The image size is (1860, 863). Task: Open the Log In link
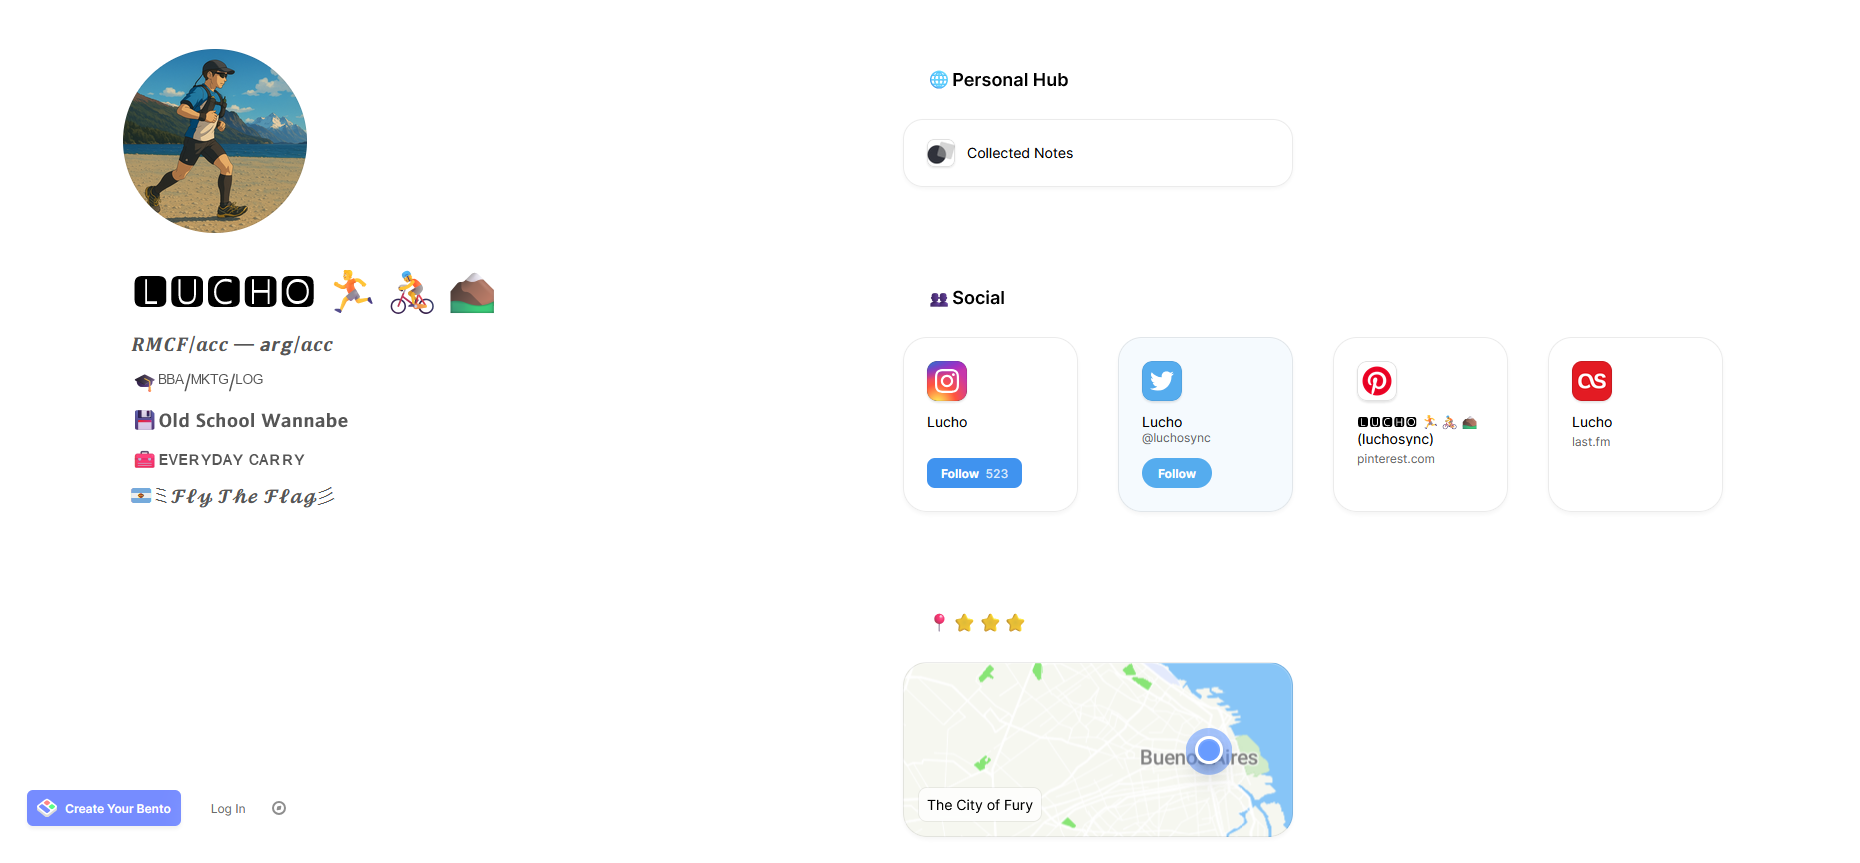click(228, 808)
